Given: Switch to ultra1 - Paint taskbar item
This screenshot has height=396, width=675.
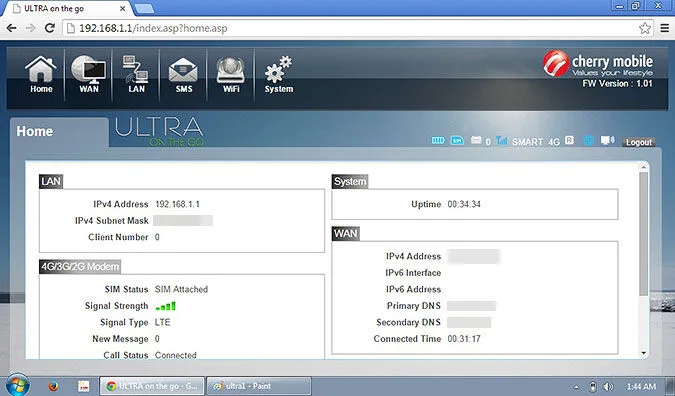Looking at the screenshot, I should (259, 386).
